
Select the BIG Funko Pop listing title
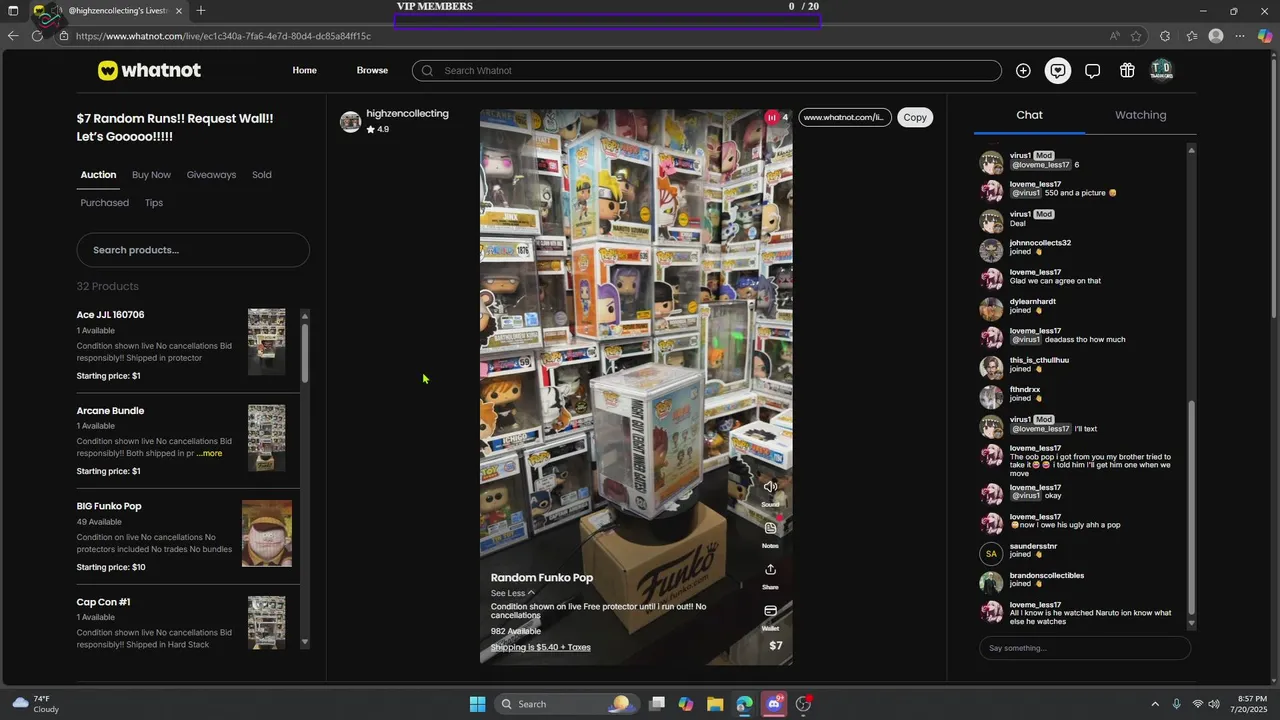tap(109, 506)
